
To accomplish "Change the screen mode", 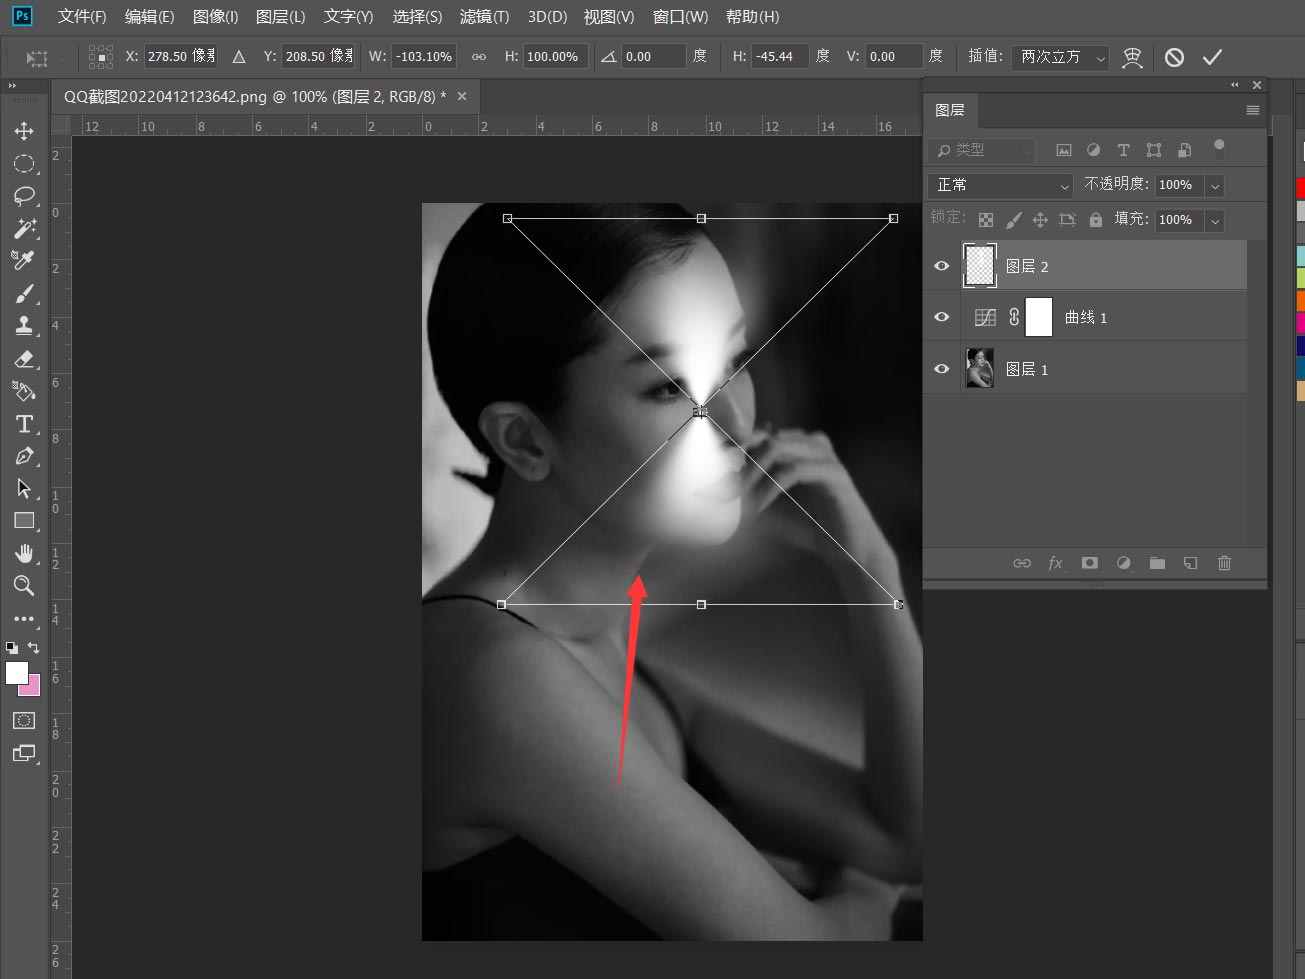I will (x=24, y=753).
